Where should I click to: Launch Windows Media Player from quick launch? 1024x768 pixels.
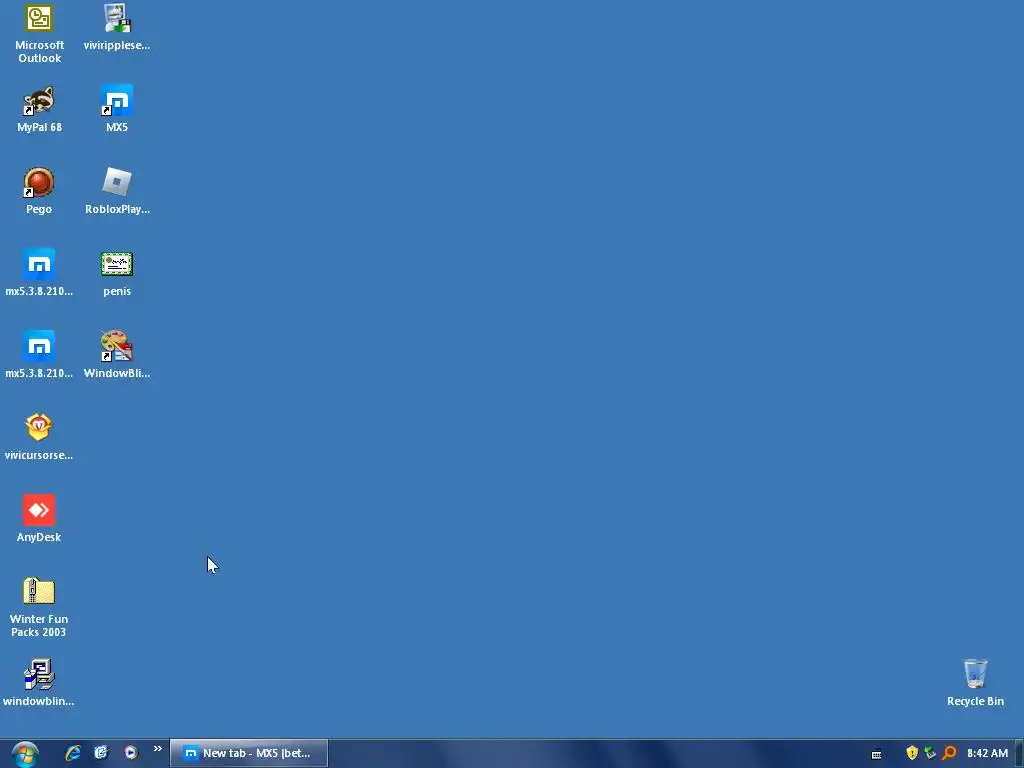point(131,753)
